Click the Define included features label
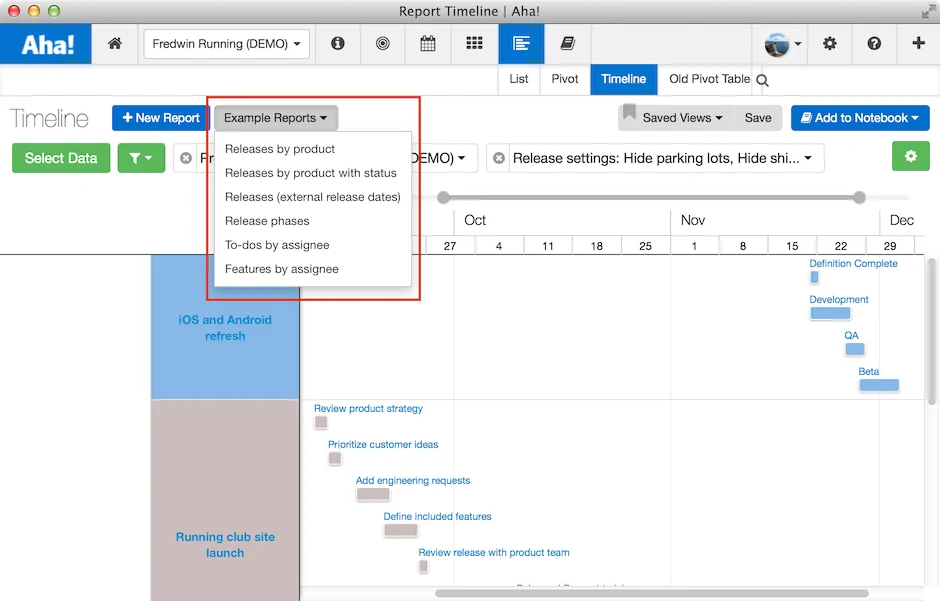The width and height of the screenshot is (940, 601). pos(437,517)
